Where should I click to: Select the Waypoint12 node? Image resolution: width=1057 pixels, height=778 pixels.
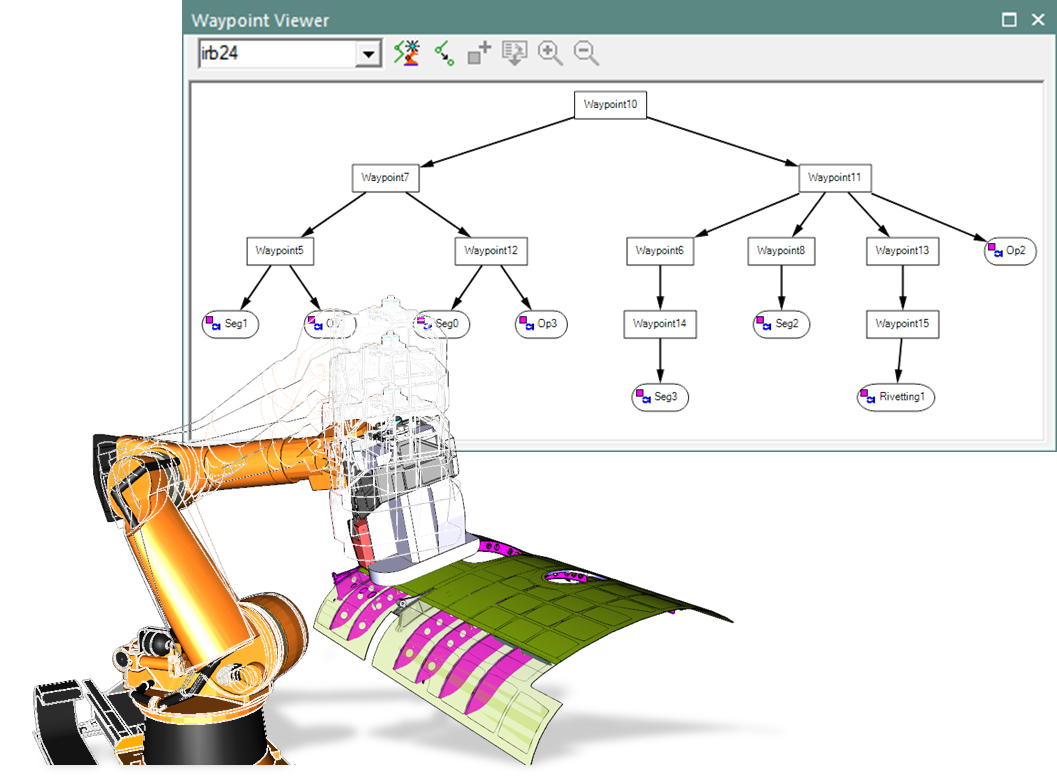pyautogui.click(x=491, y=251)
